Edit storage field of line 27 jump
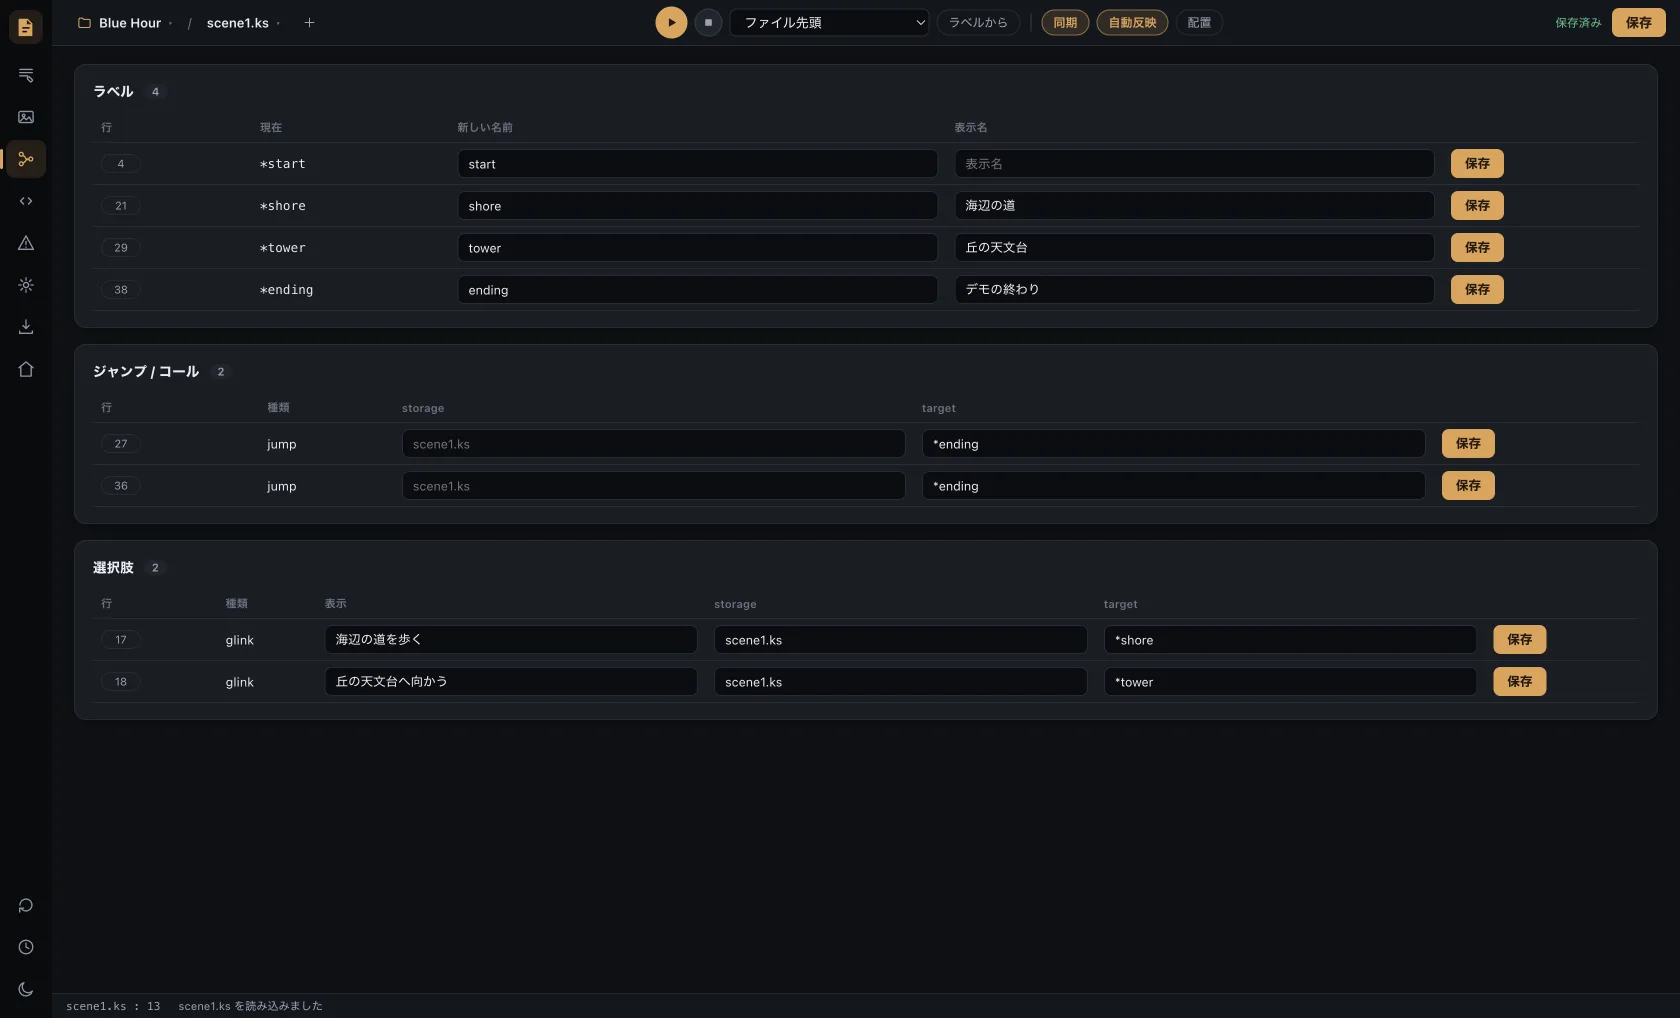 653,443
